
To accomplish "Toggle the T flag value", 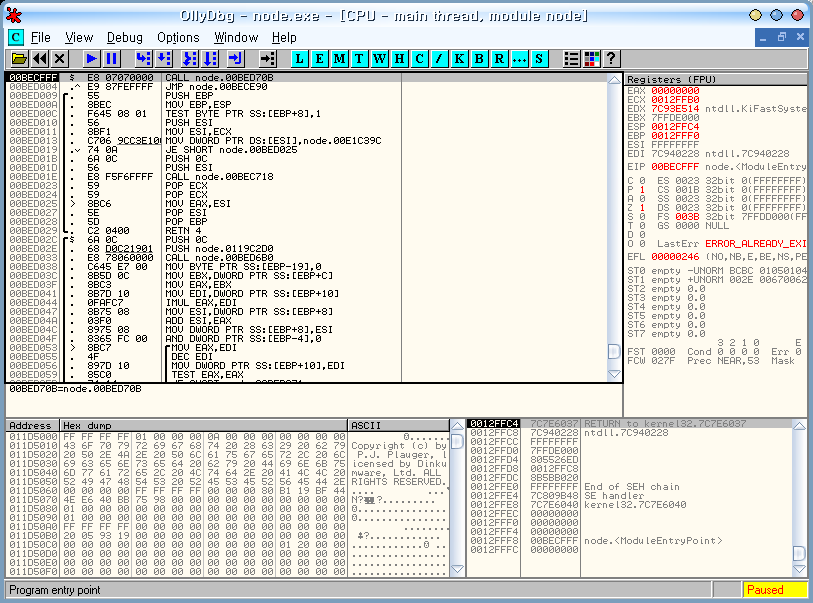I will tap(642, 226).
